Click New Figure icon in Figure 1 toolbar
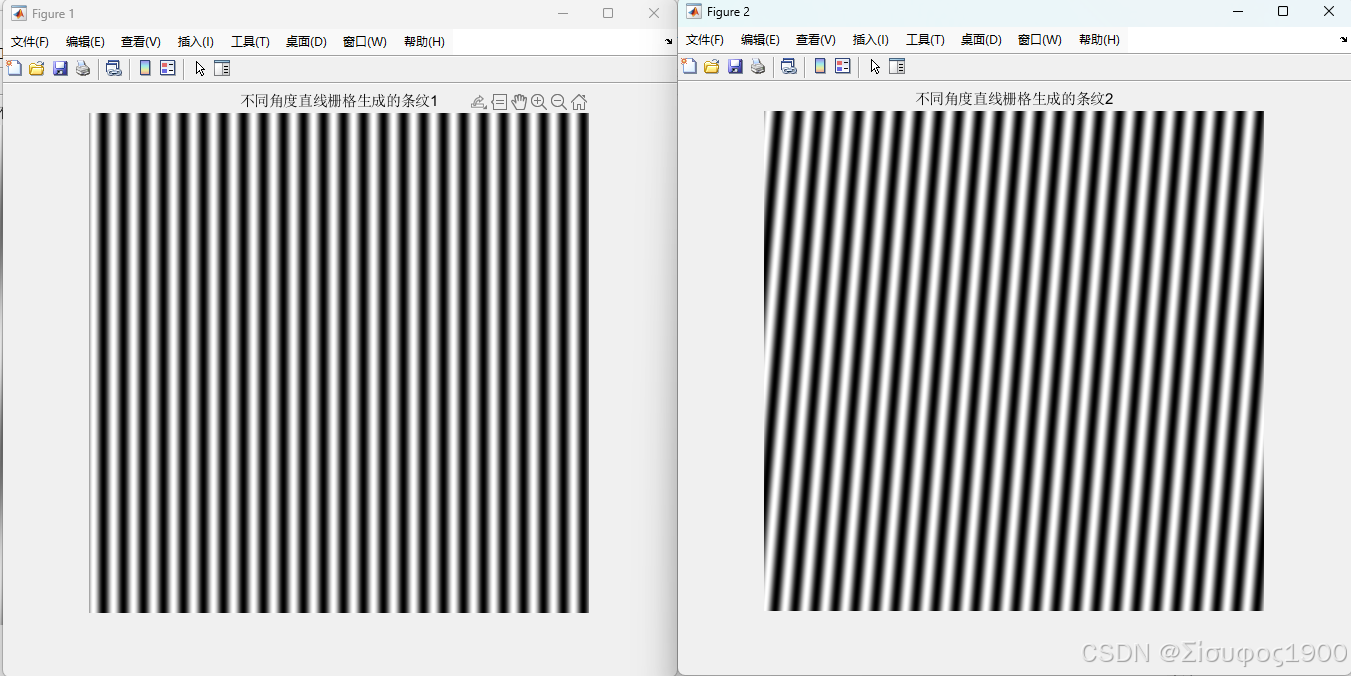1351x676 pixels. point(14,68)
